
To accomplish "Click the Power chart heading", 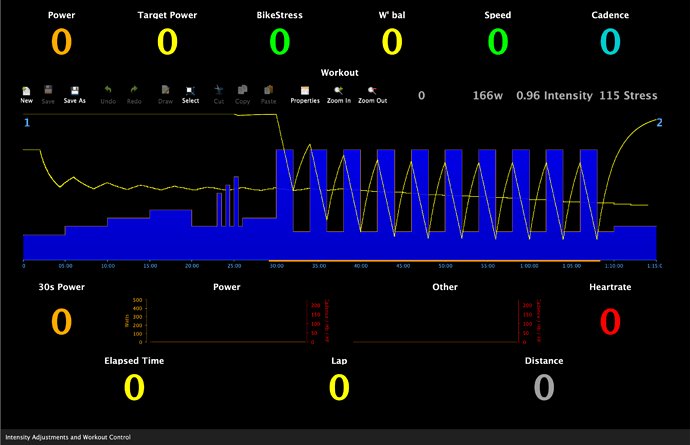I will [x=227, y=287].
